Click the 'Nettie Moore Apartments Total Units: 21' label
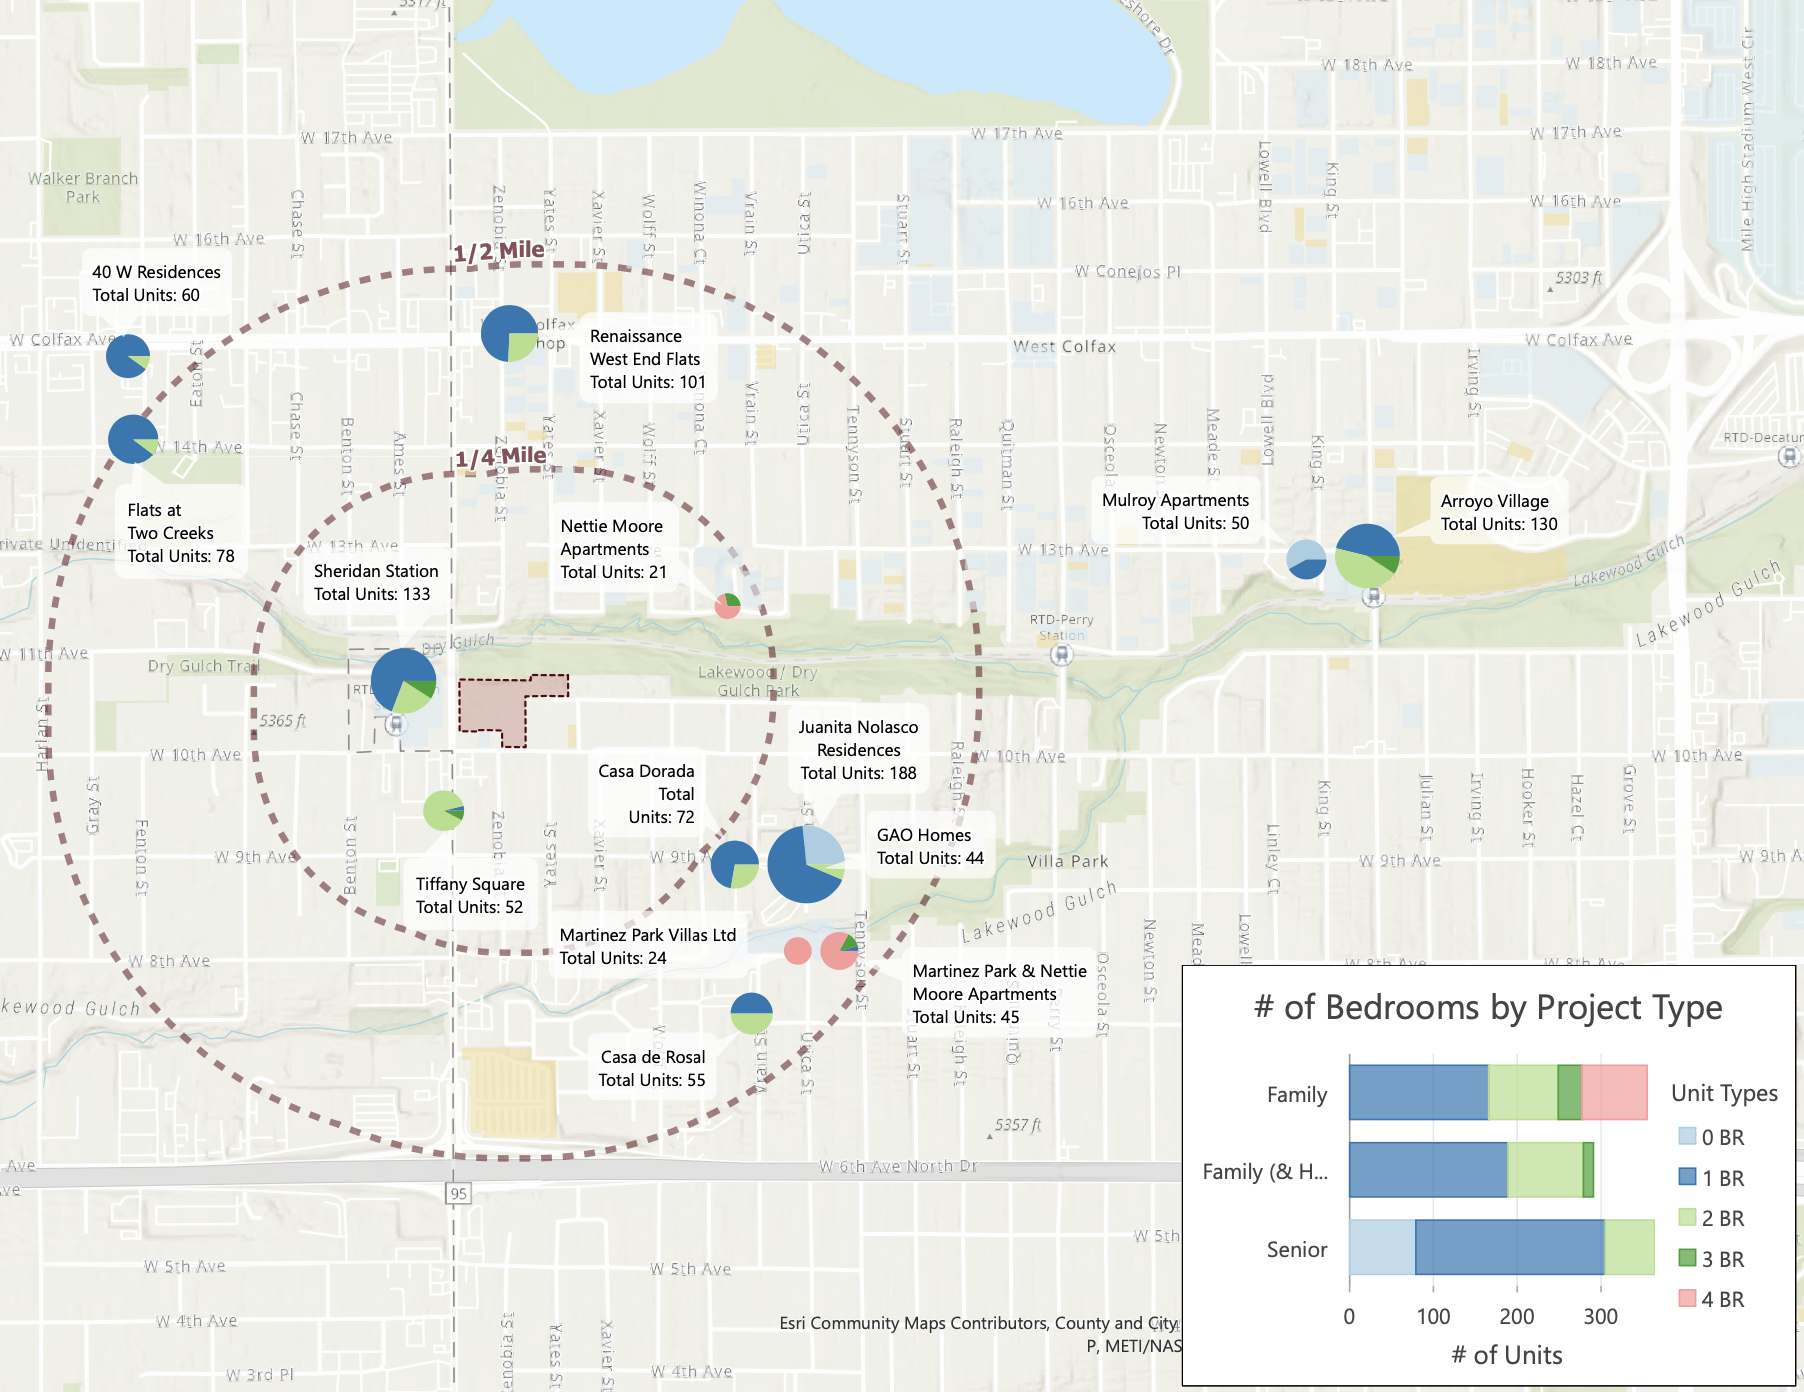This screenshot has height=1392, width=1804. pos(613,549)
